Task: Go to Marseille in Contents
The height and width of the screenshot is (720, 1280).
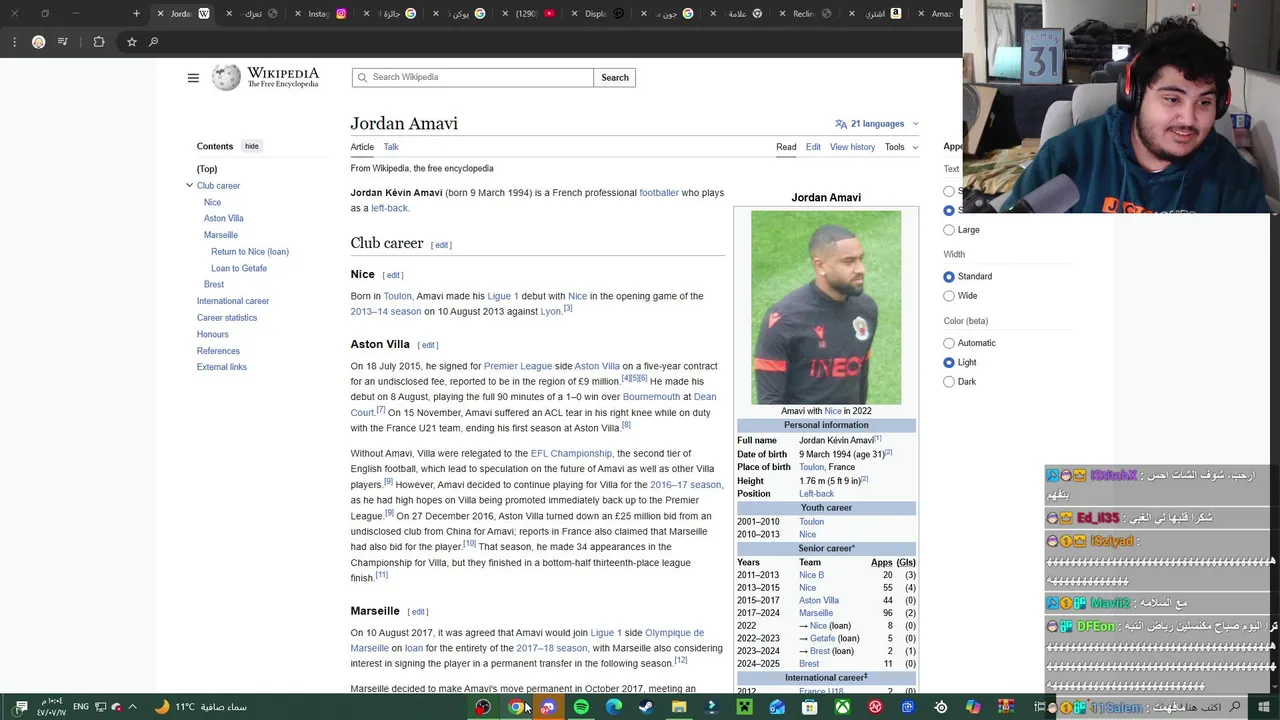Action: (x=221, y=235)
